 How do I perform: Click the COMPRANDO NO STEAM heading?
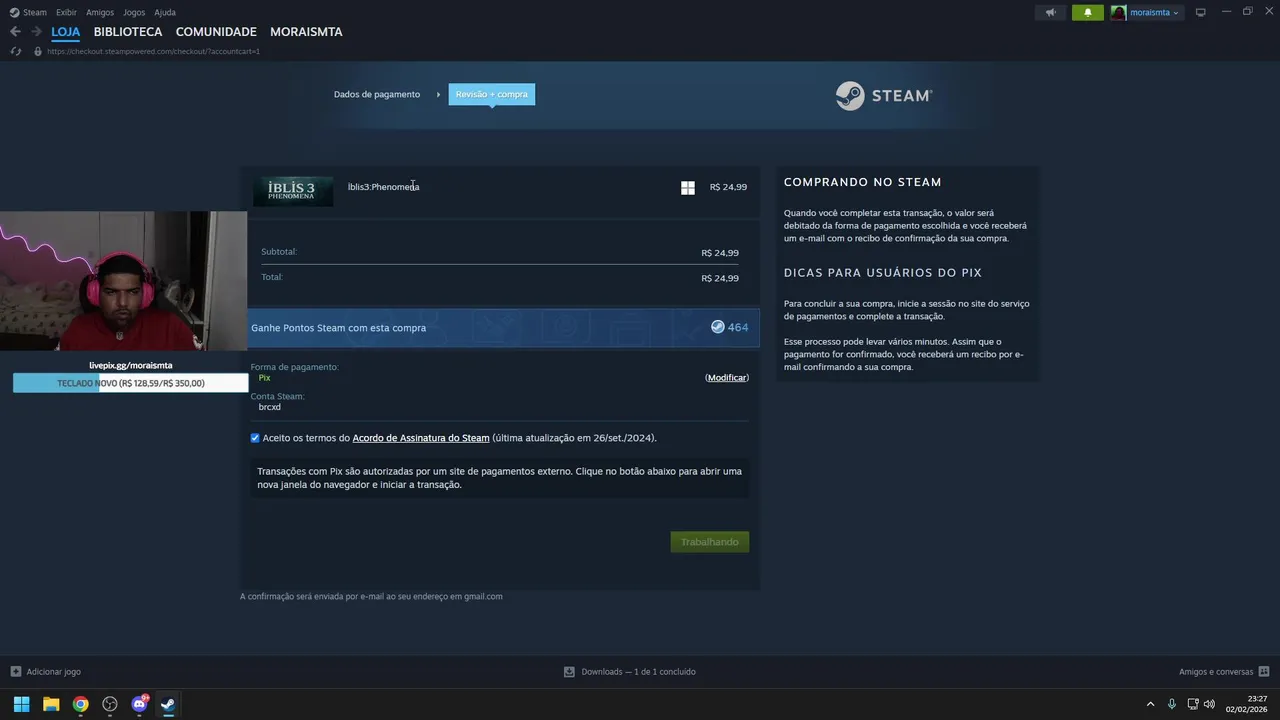coord(863,182)
